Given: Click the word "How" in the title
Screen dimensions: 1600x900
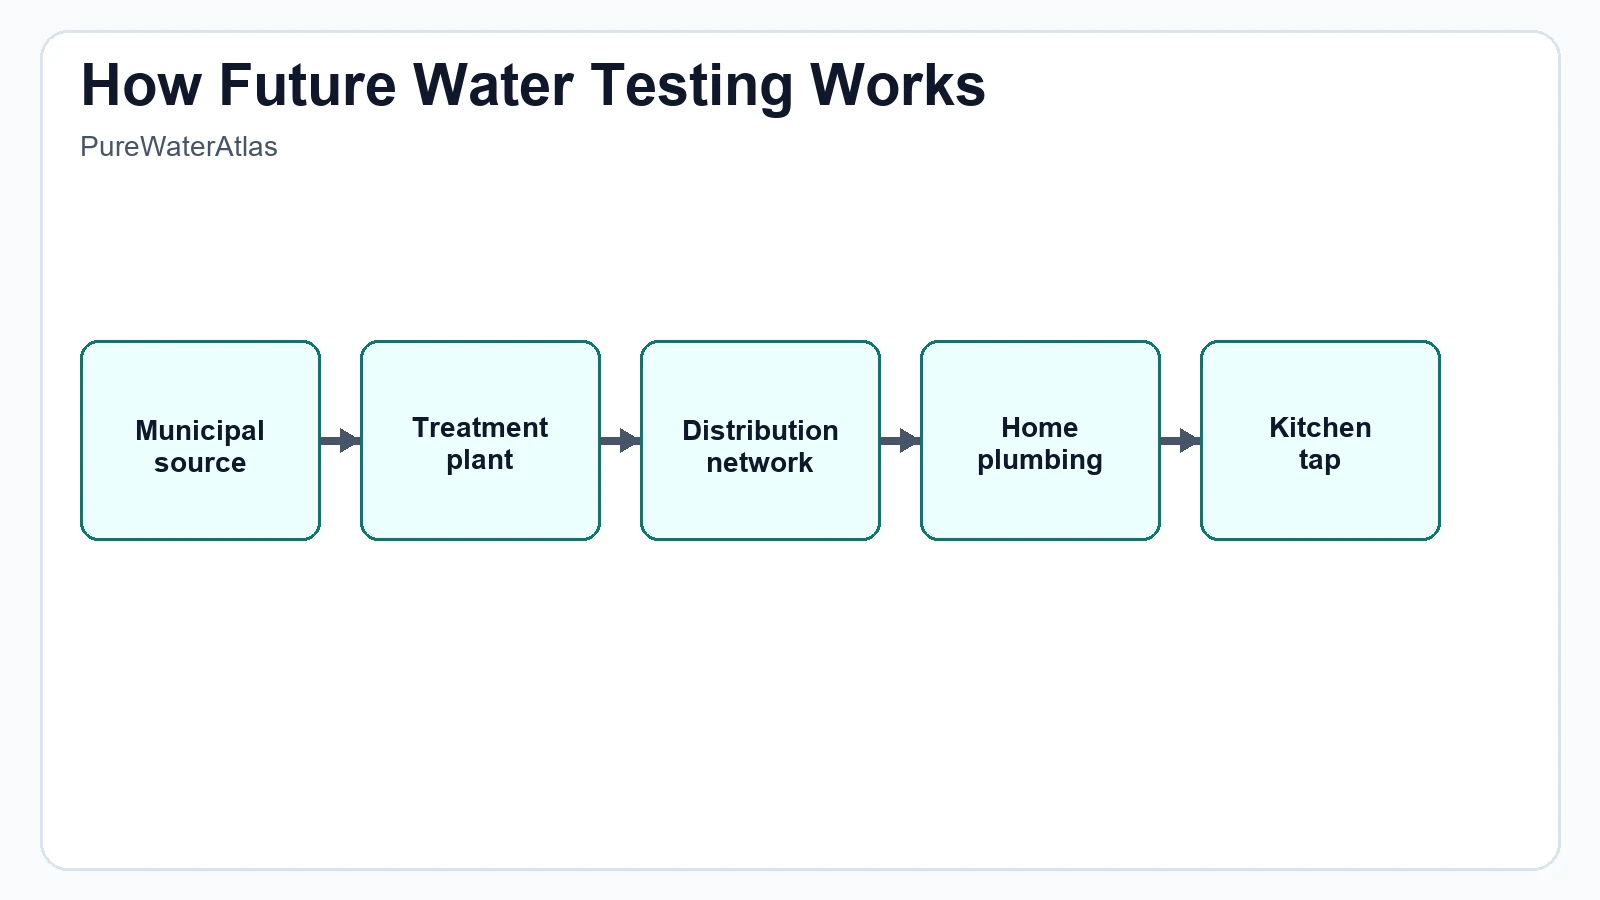Looking at the screenshot, I should tap(141, 85).
